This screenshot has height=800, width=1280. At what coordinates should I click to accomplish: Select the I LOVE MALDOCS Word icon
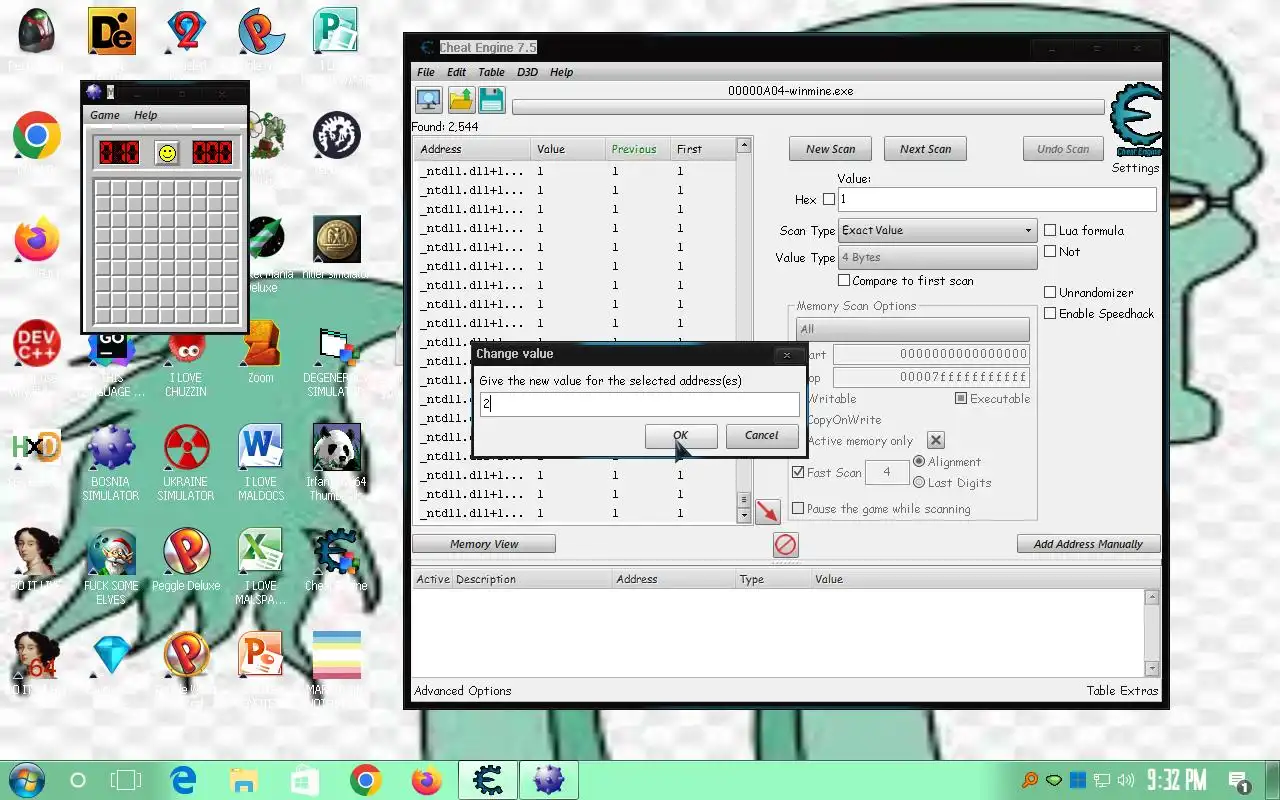coord(261,448)
